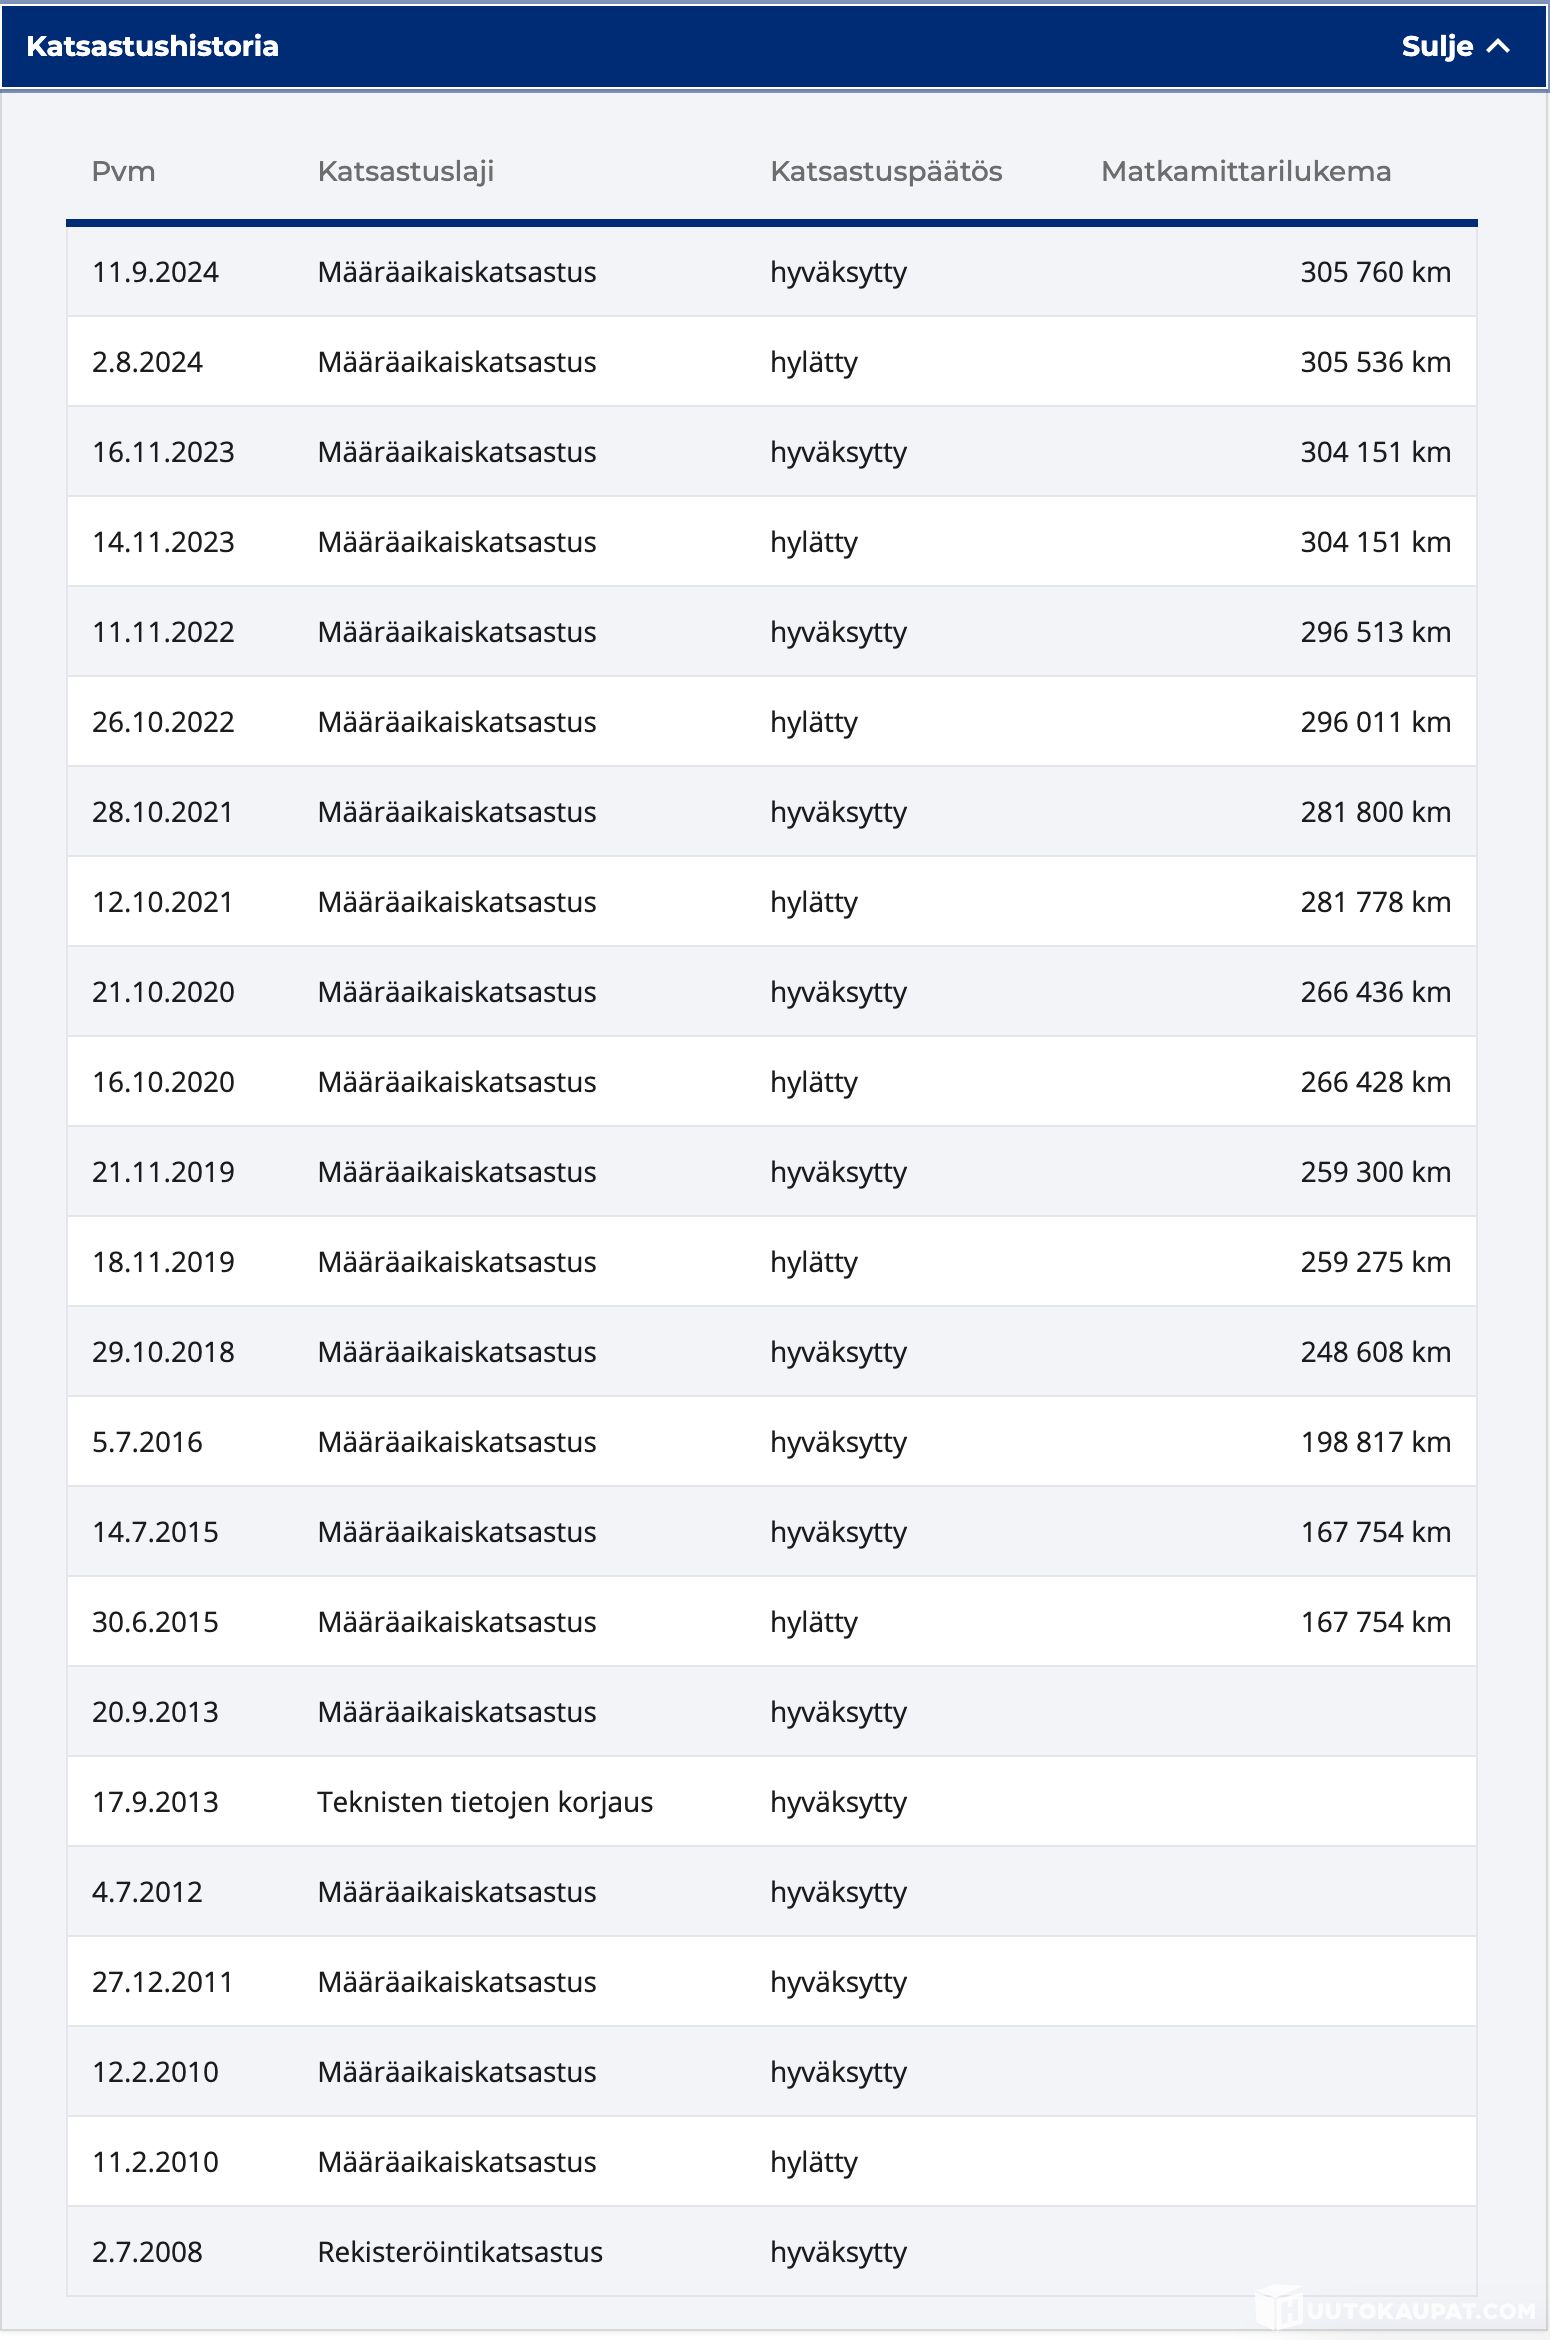Select the 198 817 km odometer value
The image size is (1550, 2340).
tap(1375, 1442)
